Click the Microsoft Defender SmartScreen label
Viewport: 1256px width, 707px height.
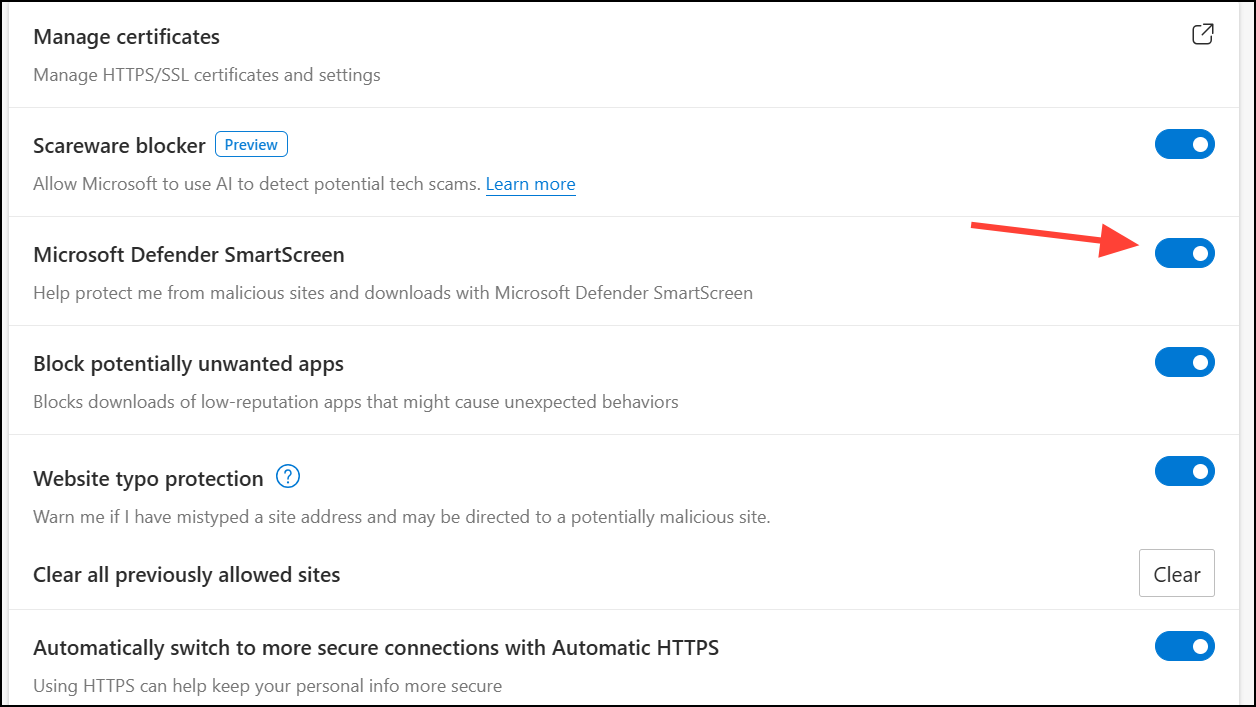[x=188, y=255]
